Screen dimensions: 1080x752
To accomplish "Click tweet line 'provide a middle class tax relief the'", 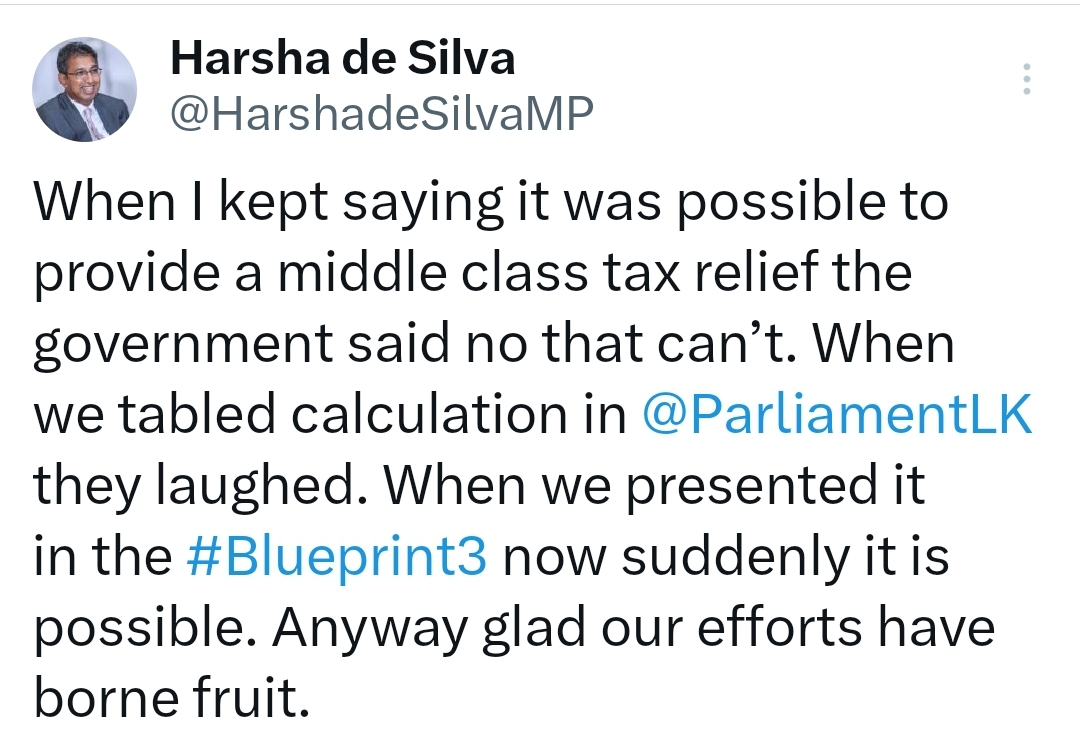I will (x=473, y=273).
